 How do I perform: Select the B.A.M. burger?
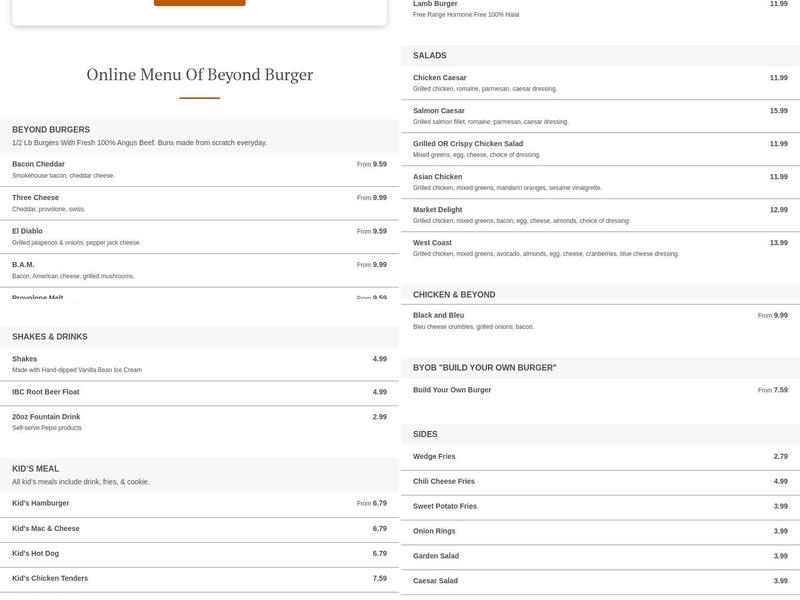[199, 270]
